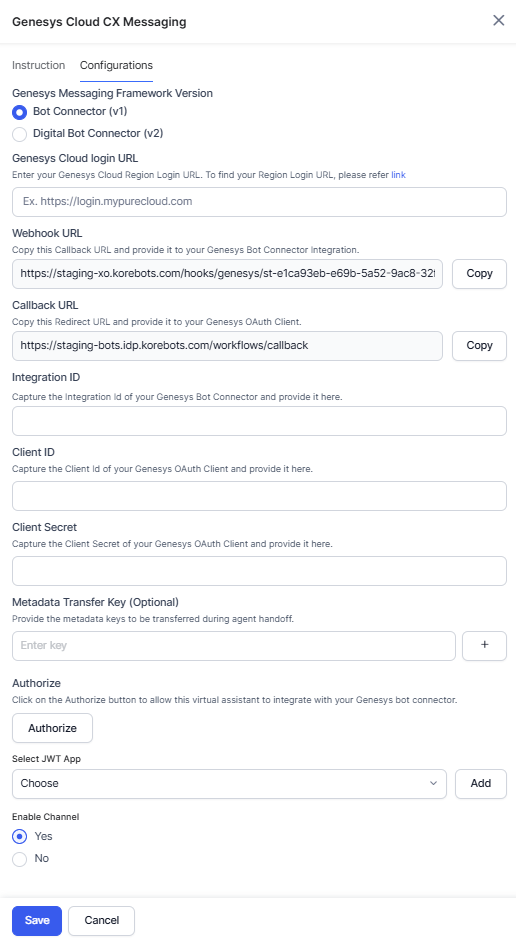Add a new JWT App
The image size is (516, 941).
[x=481, y=784]
